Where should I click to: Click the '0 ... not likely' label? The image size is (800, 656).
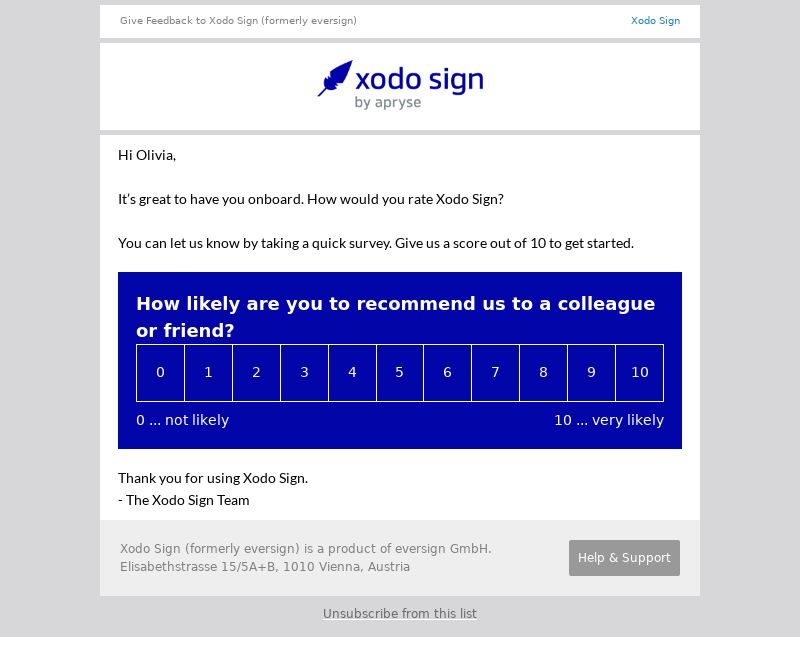(182, 420)
